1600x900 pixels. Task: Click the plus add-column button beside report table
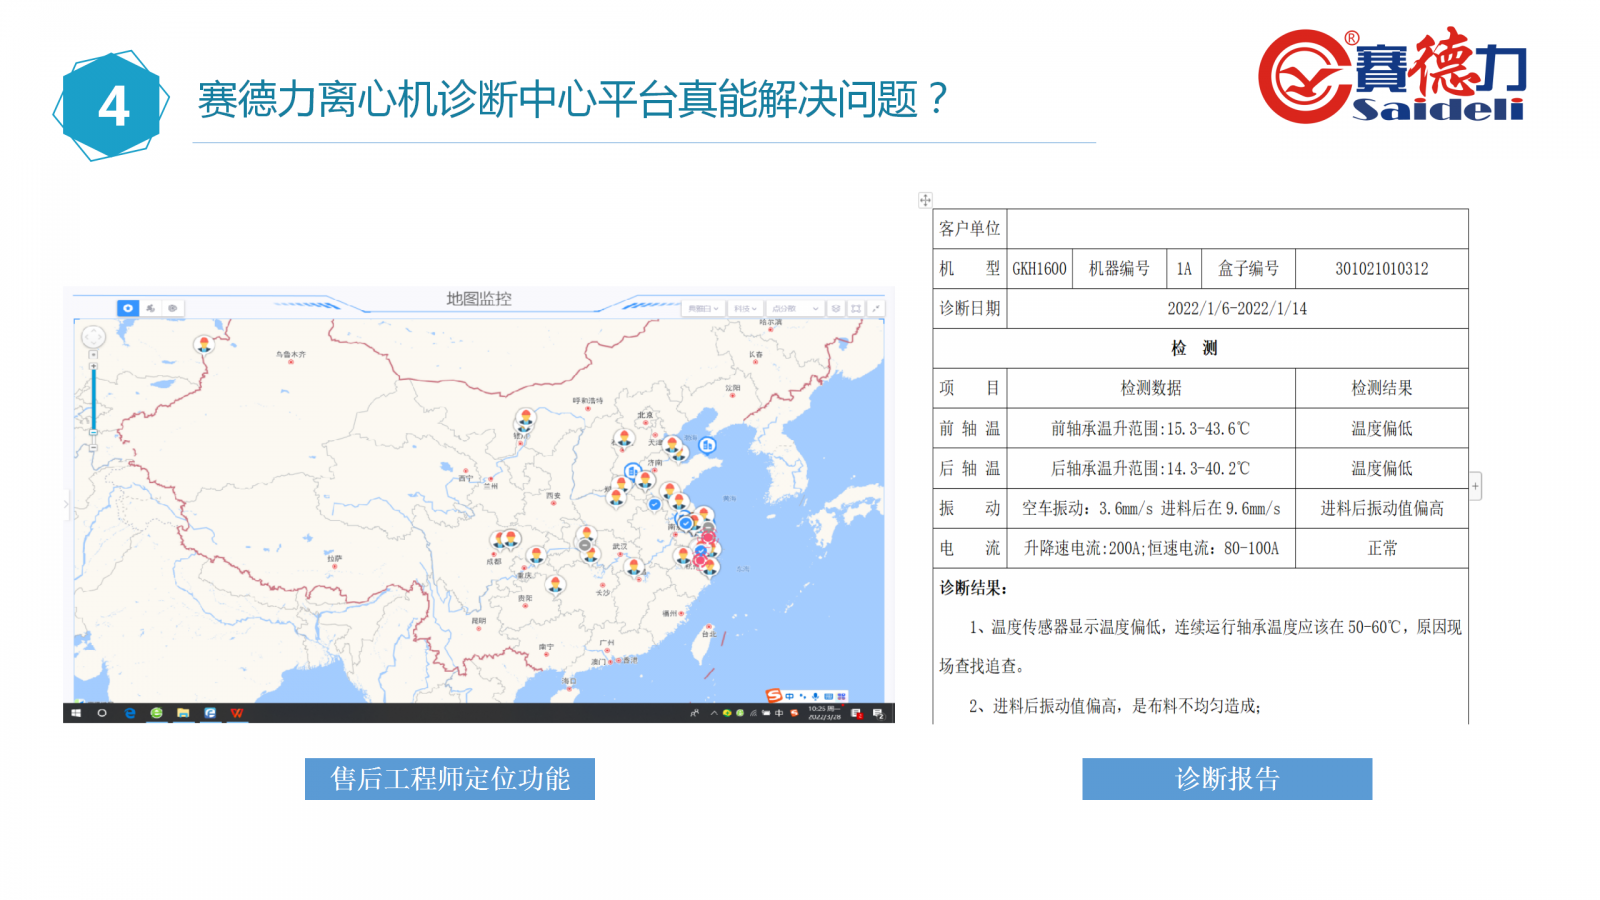[x=1475, y=486]
